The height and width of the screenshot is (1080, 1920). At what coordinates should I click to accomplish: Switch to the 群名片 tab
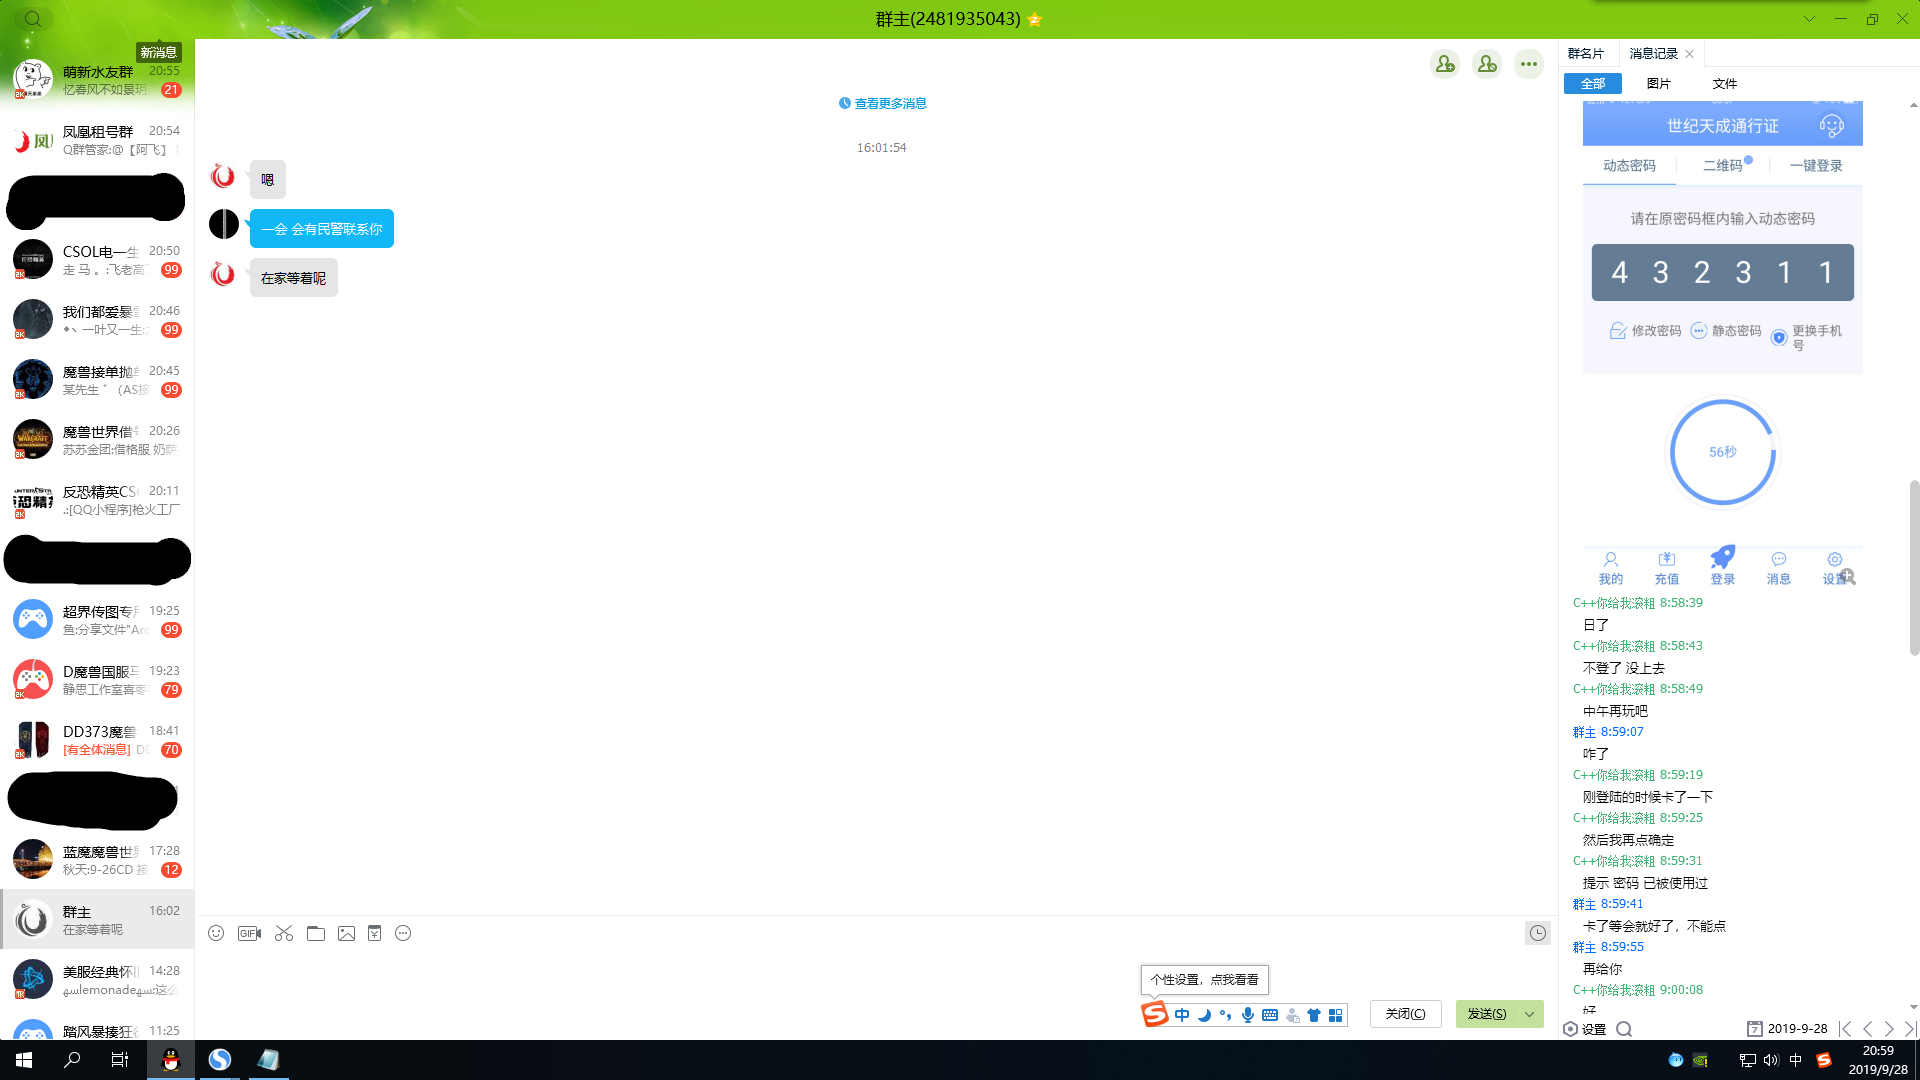pyautogui.click(x=1586, y=54)
